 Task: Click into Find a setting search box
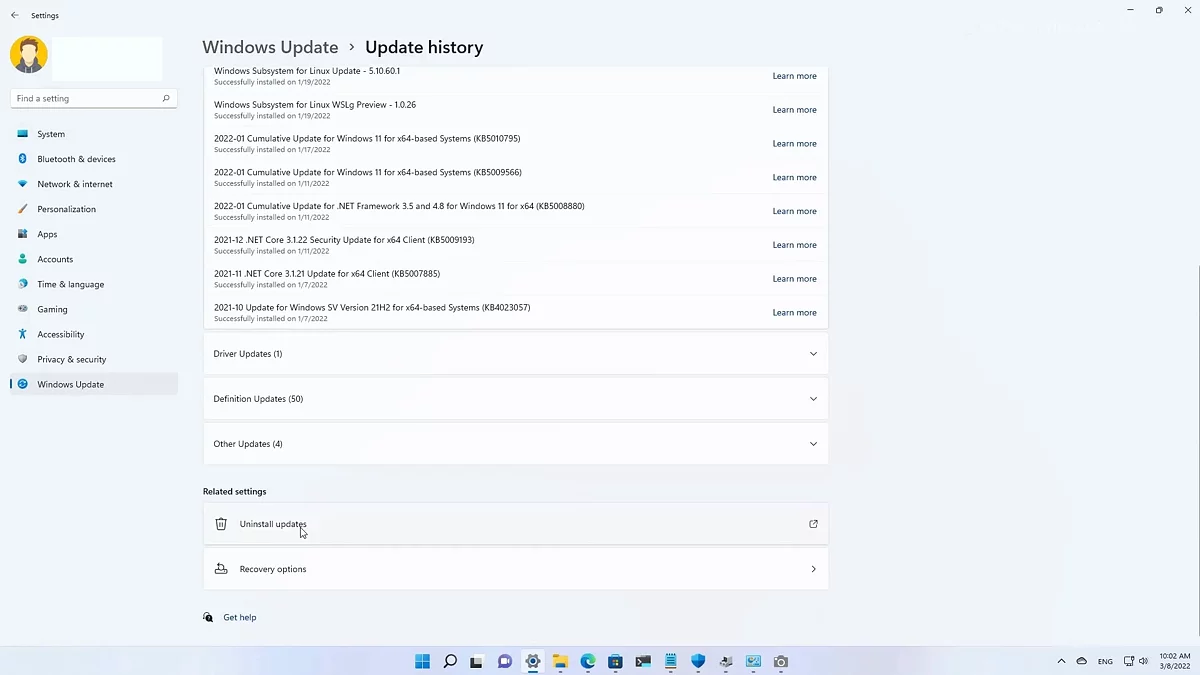click(x=94, y=98)
